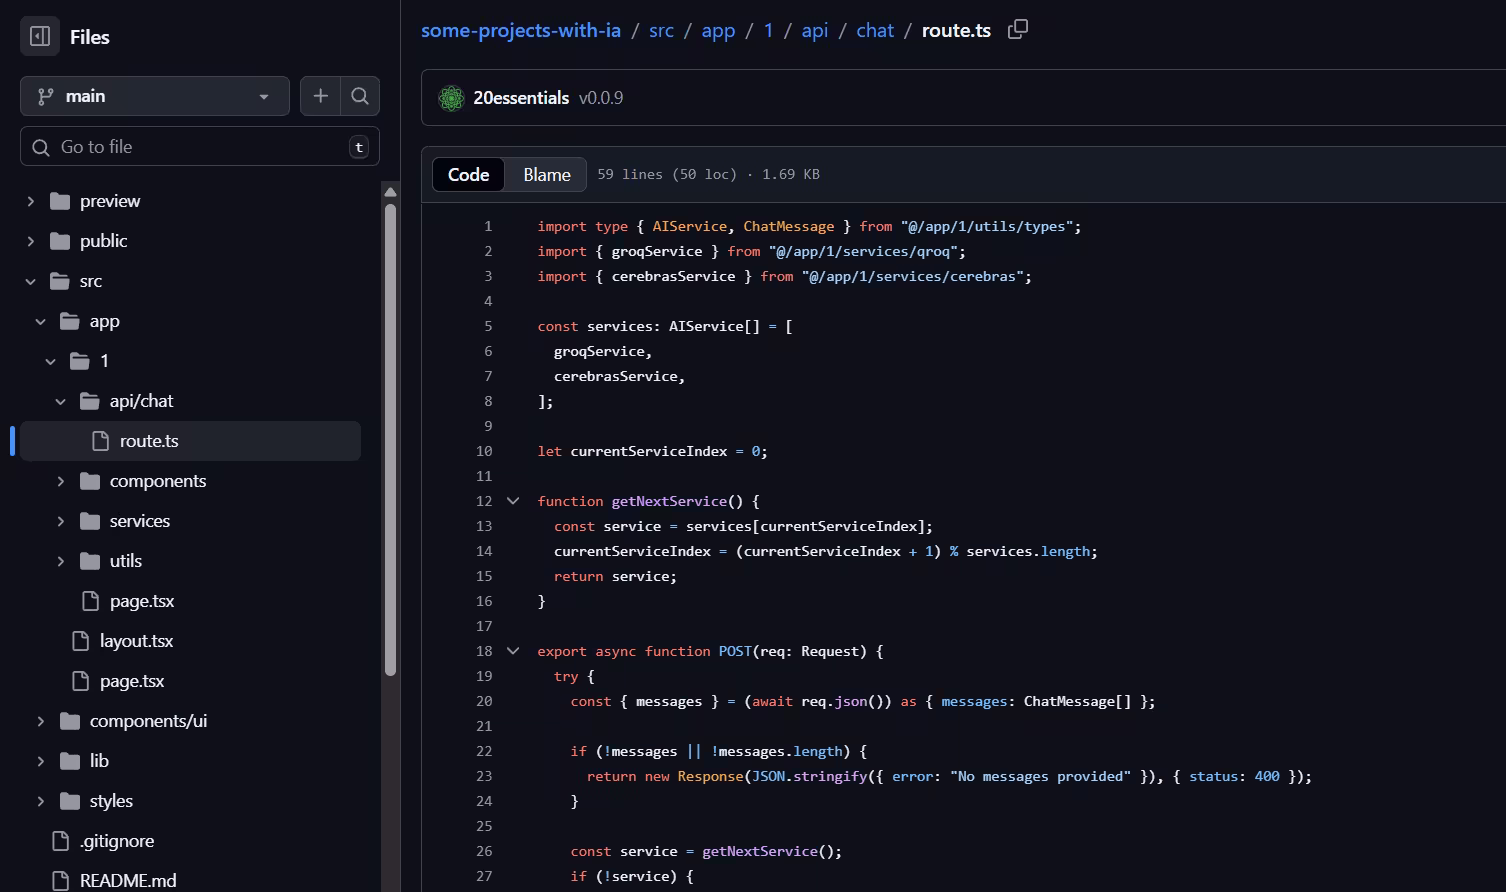Select the Code tab

(x=468, y=175)
